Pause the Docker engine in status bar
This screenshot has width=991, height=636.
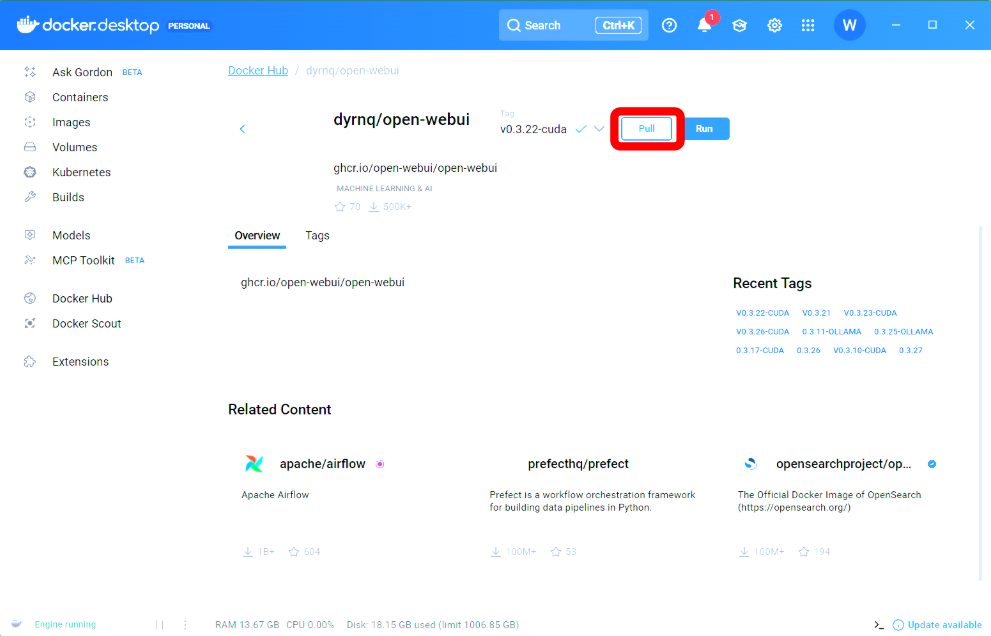click(x=158, y=625)
